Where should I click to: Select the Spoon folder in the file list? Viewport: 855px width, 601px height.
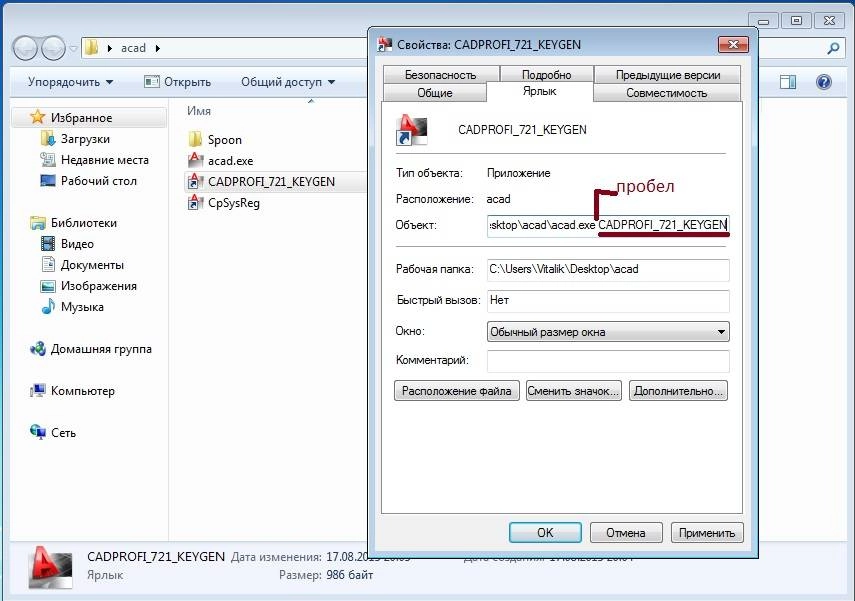[215, 140]
